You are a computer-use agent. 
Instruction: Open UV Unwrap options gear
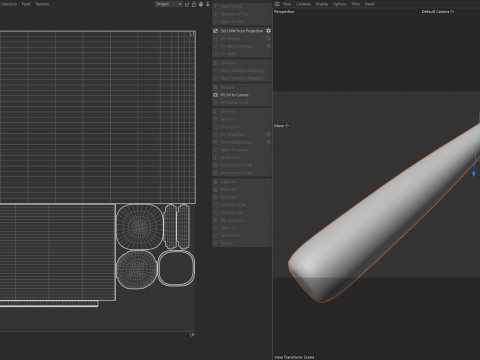pyautogui.click(x=268, y=39)
